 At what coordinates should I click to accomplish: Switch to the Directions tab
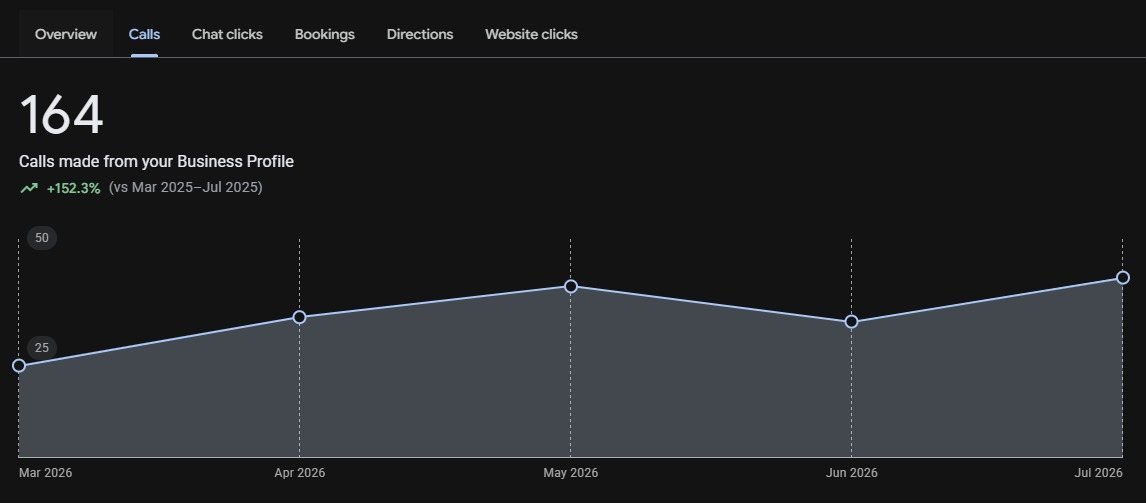click(x=420, y=34)
